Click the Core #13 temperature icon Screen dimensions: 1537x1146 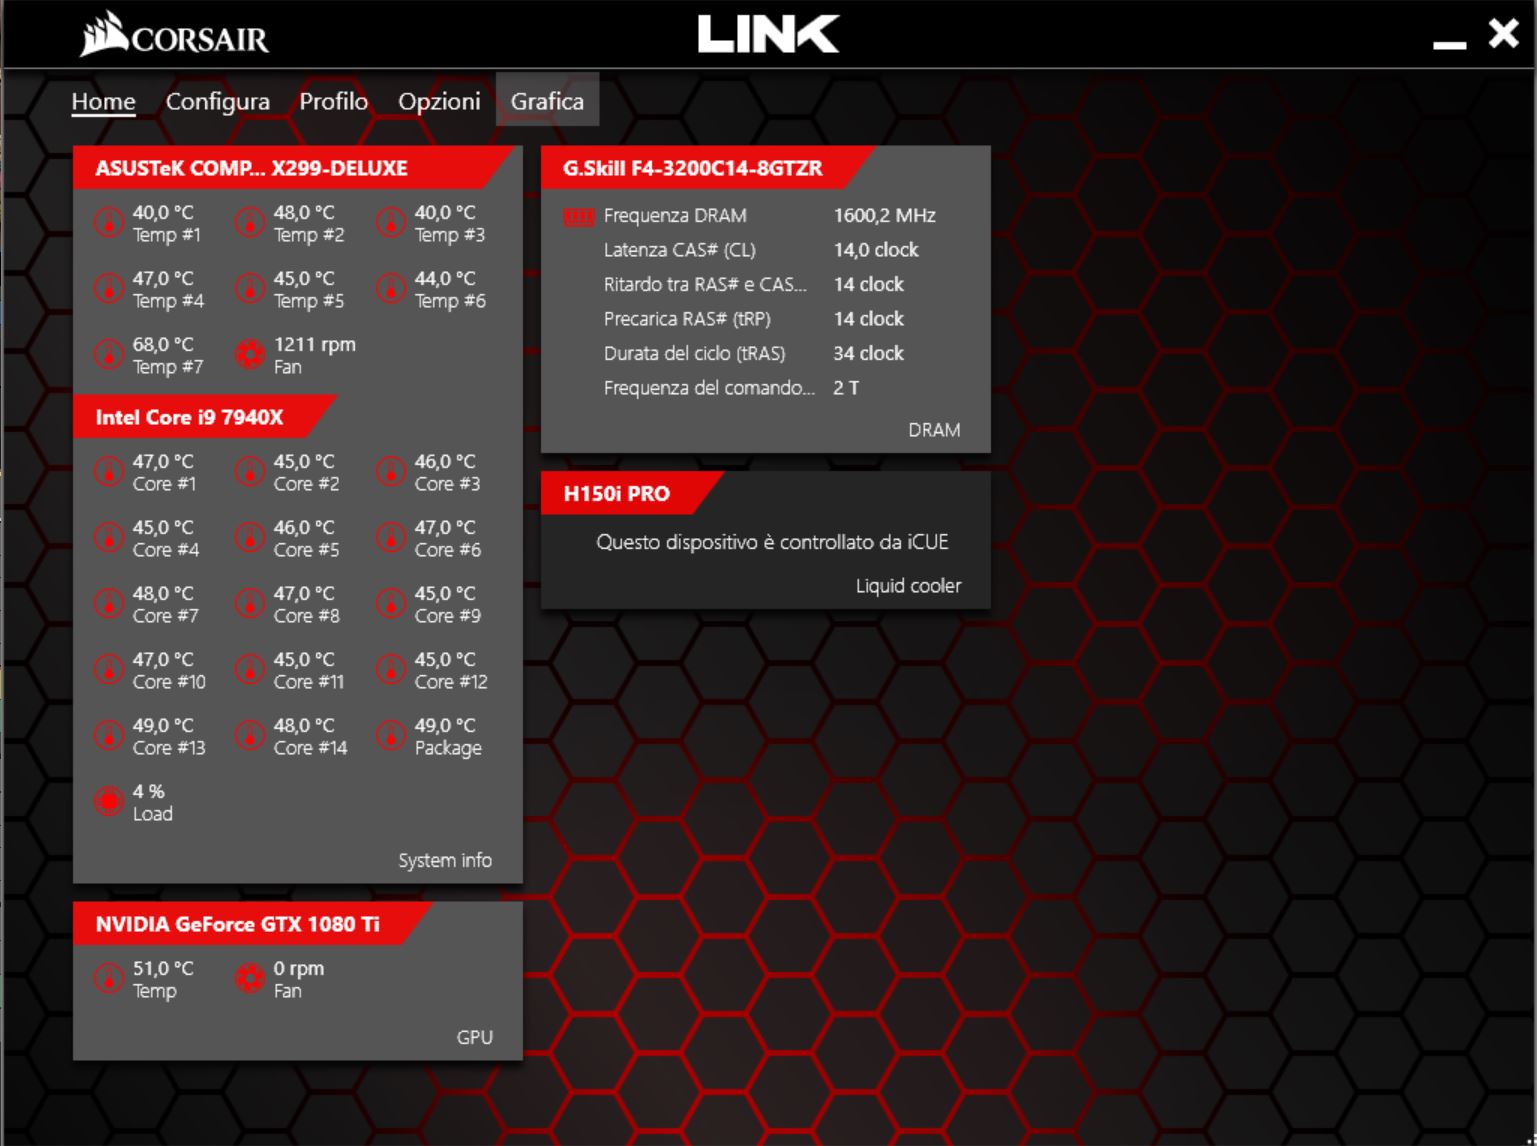point(108,735)
